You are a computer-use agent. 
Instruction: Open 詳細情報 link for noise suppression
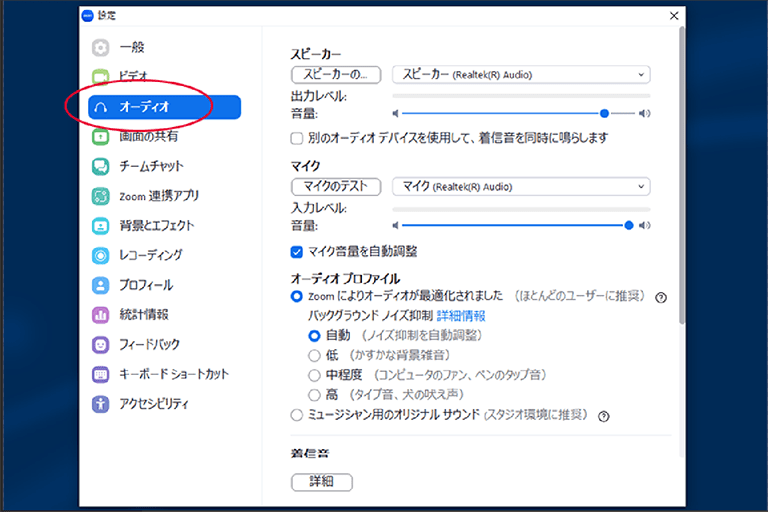point(461,316)
